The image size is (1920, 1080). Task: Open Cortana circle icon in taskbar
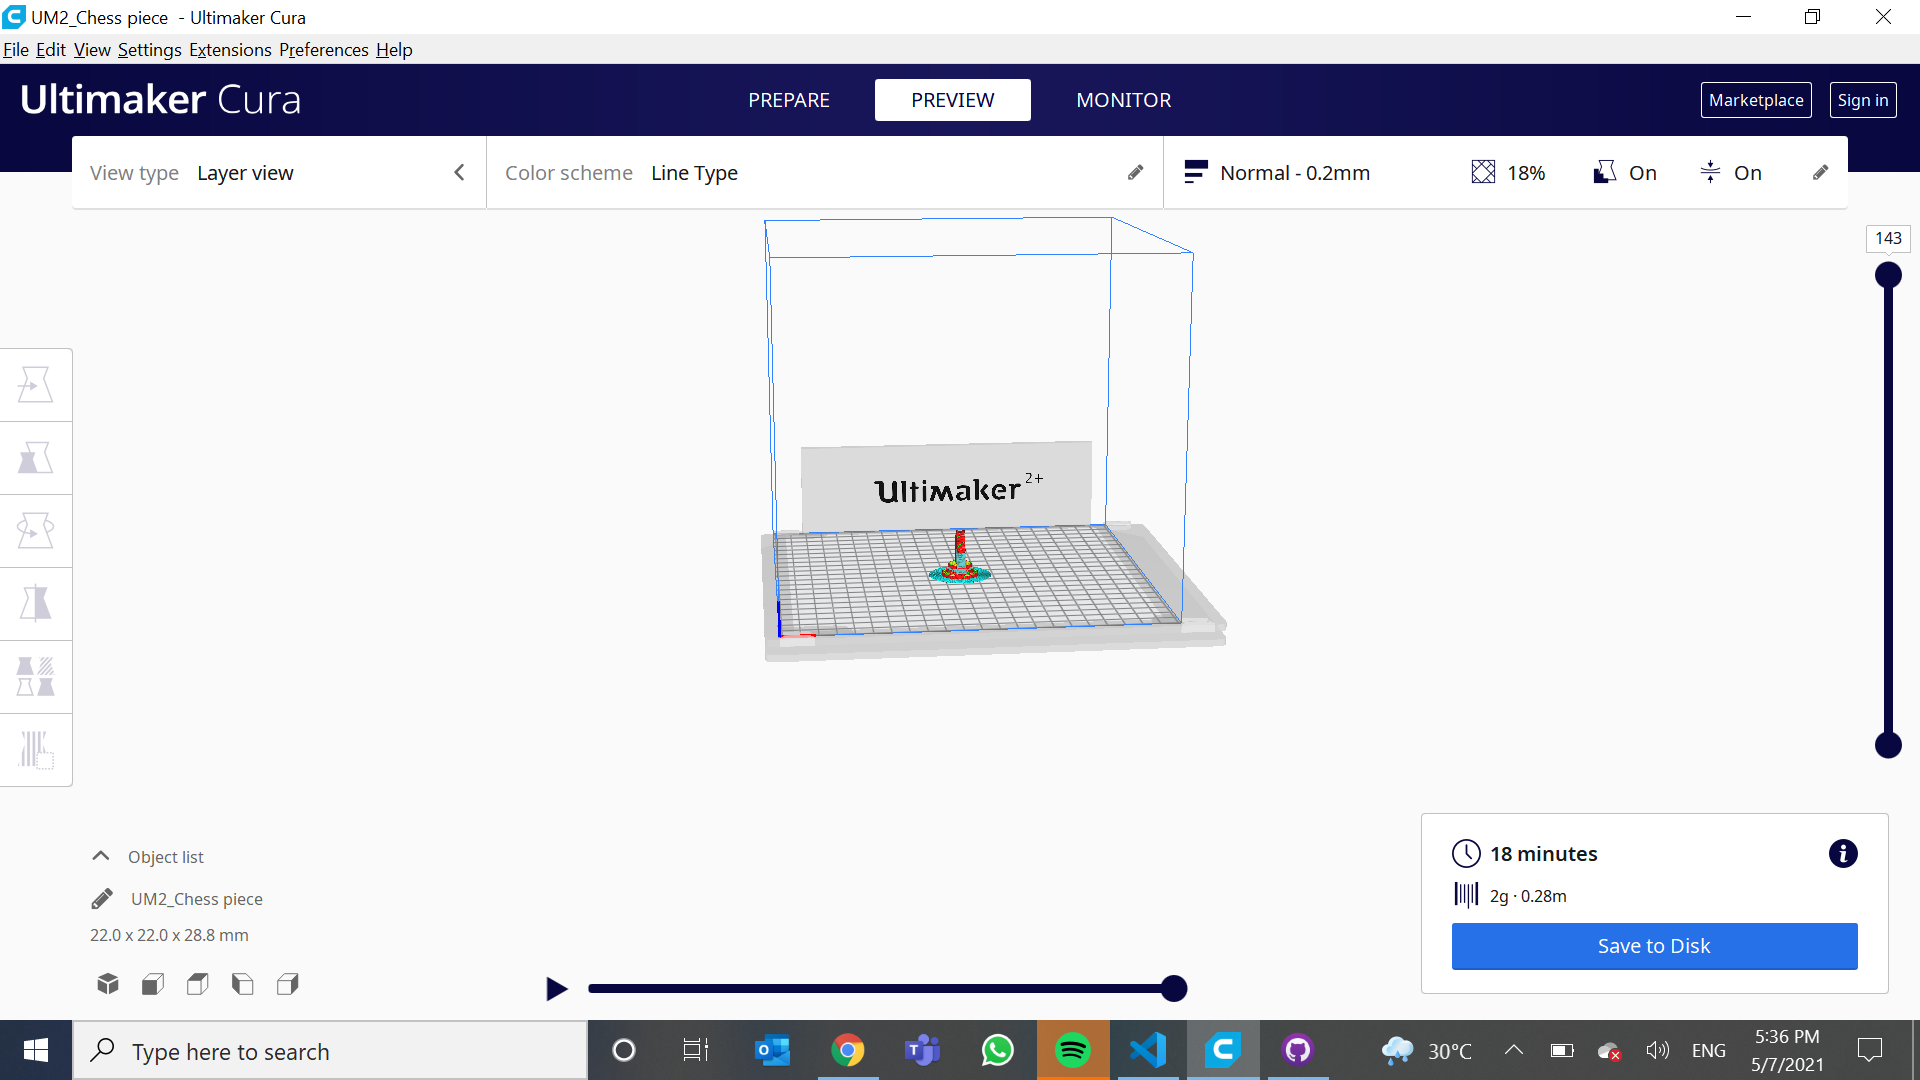coord(624,1051)
